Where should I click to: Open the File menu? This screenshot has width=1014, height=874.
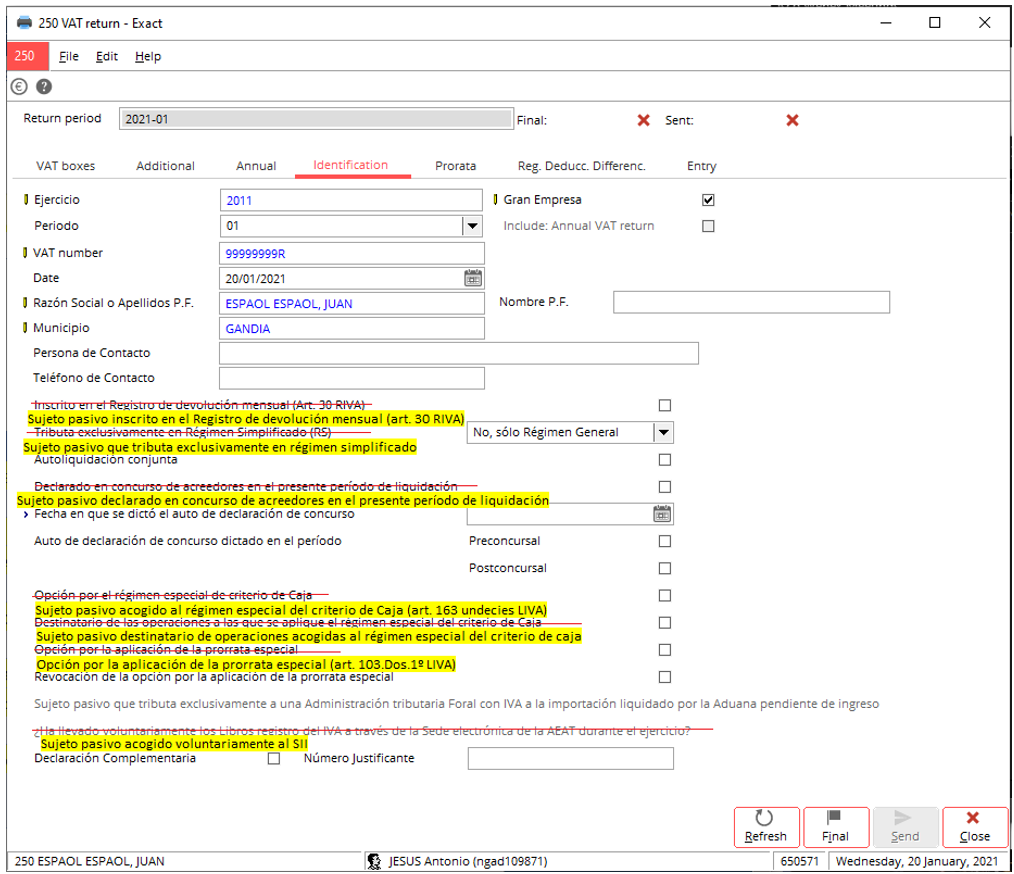click(69, 56)
